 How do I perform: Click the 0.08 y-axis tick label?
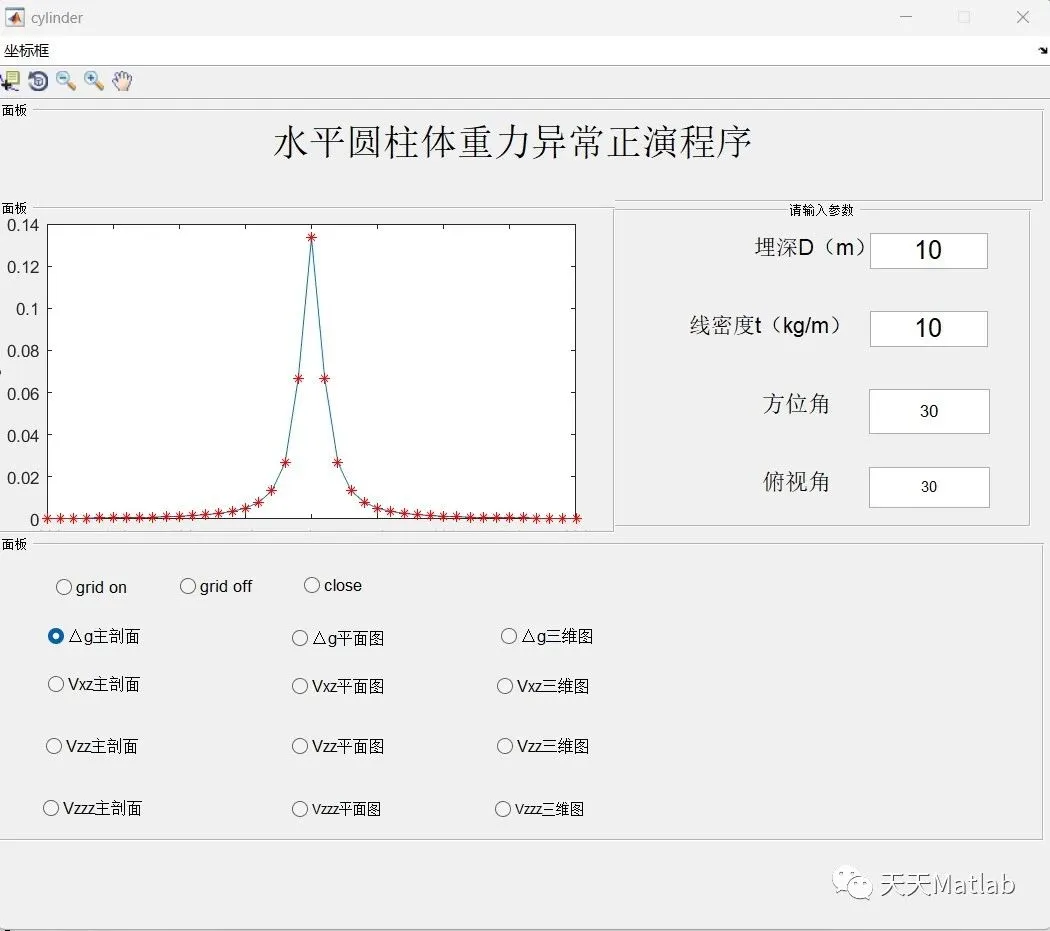(x=23, y=352)
